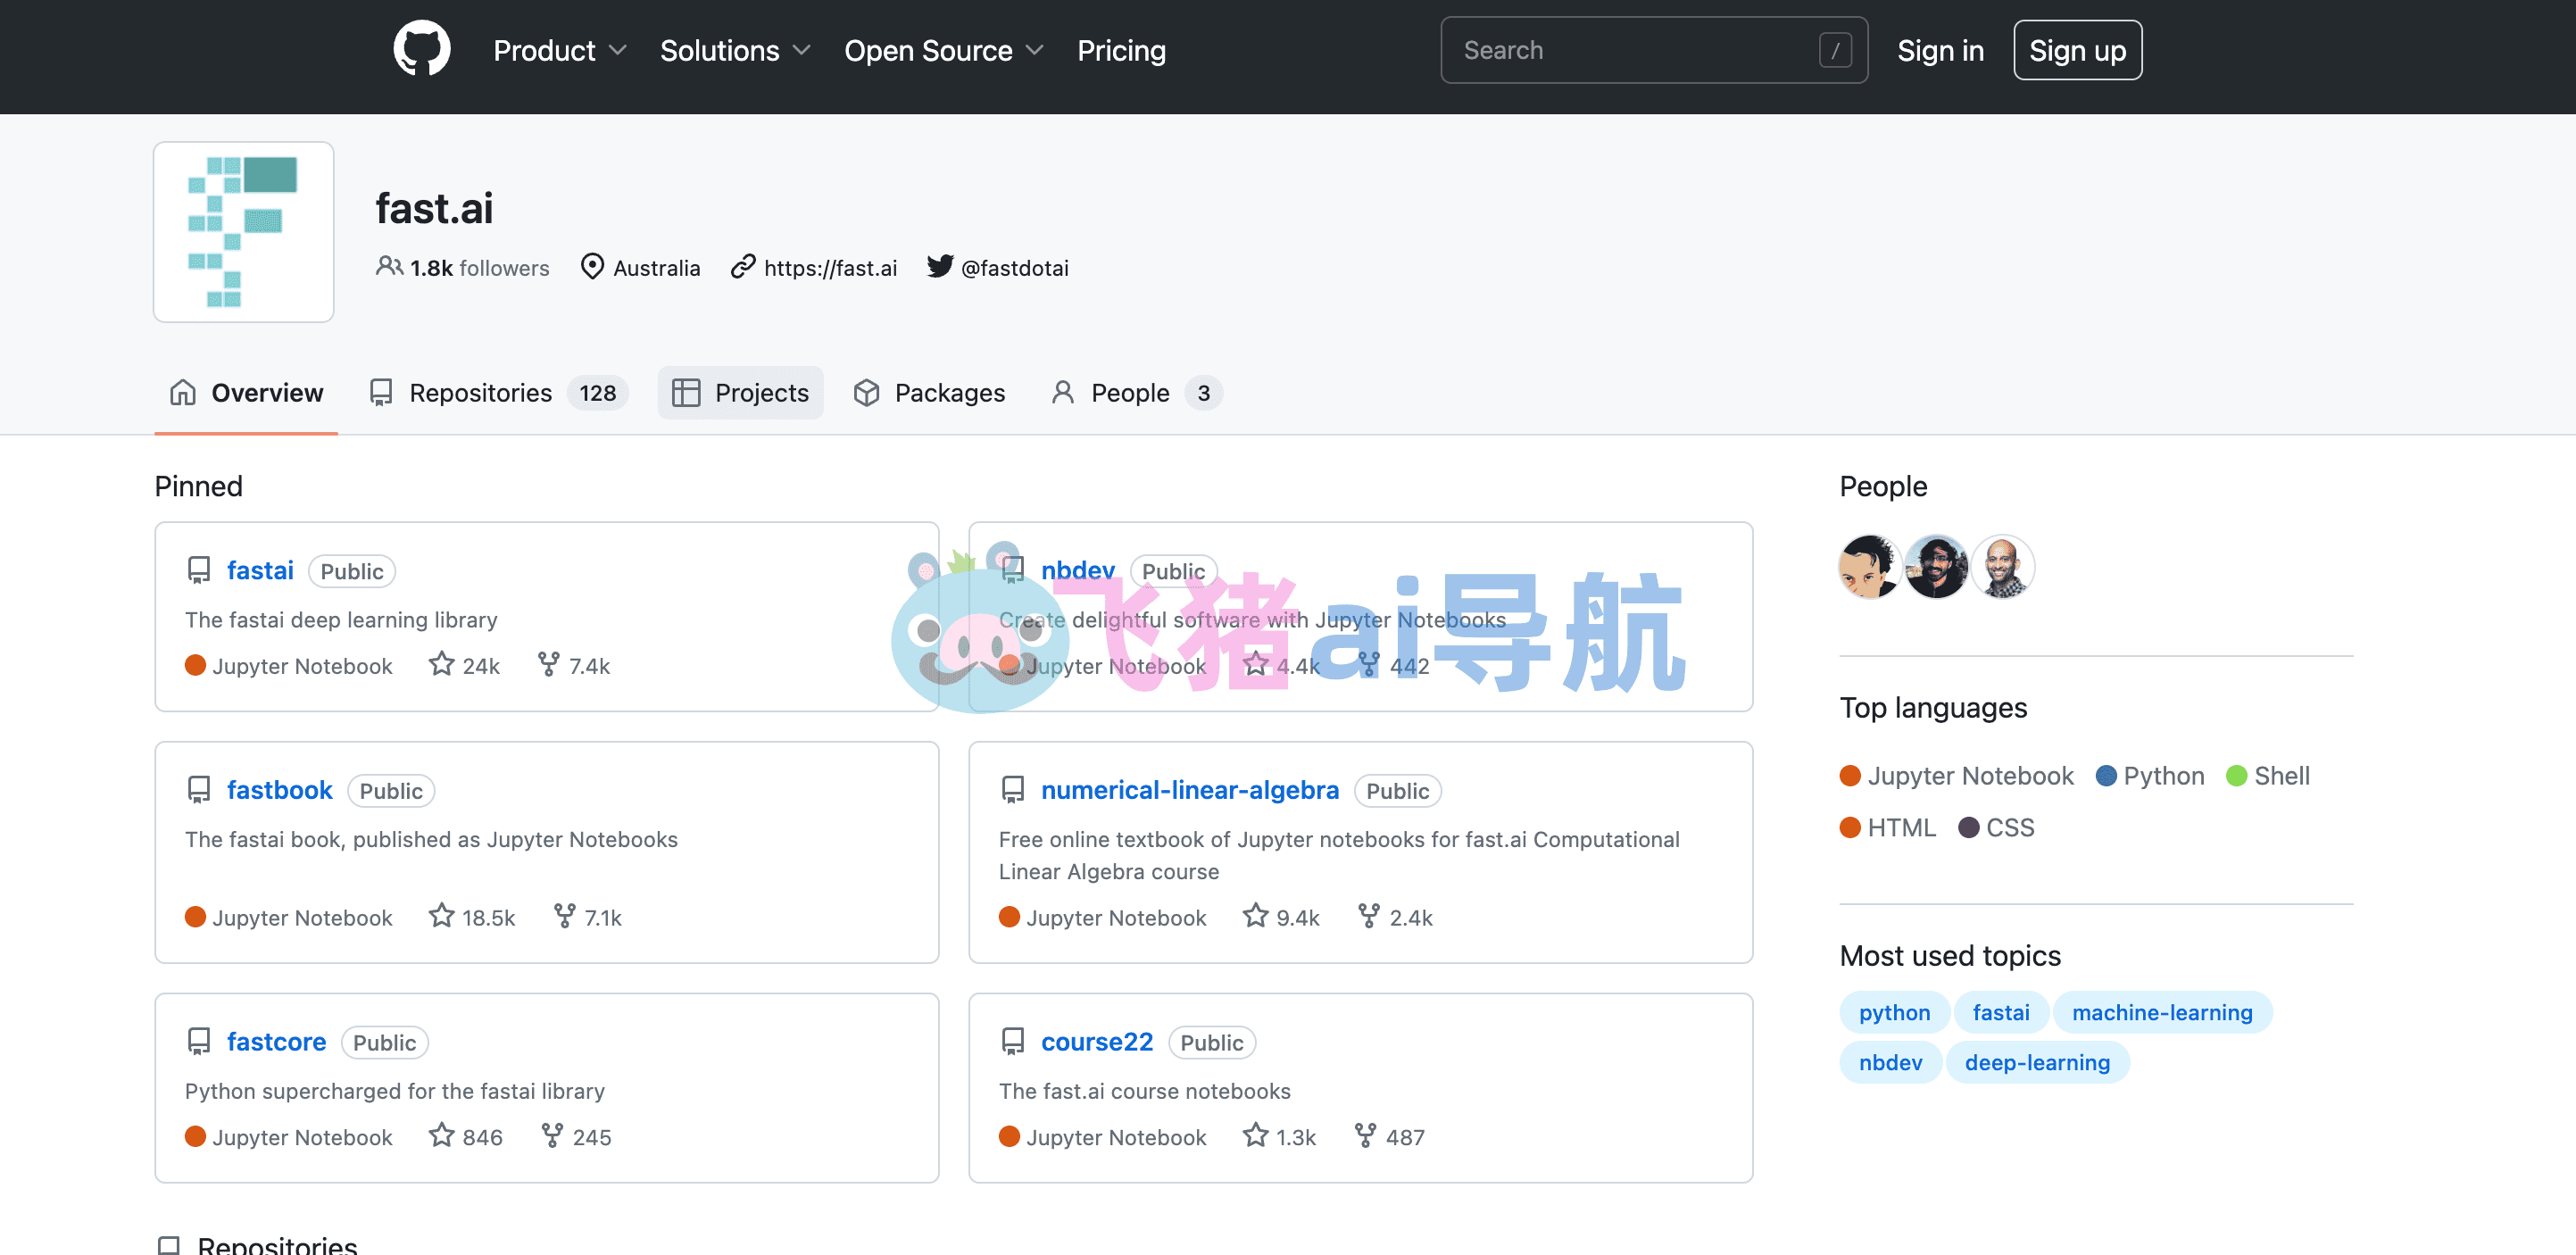Click the Twitter bird icon
This screenshot has height=1255, width=2576.
pos(939,266)
